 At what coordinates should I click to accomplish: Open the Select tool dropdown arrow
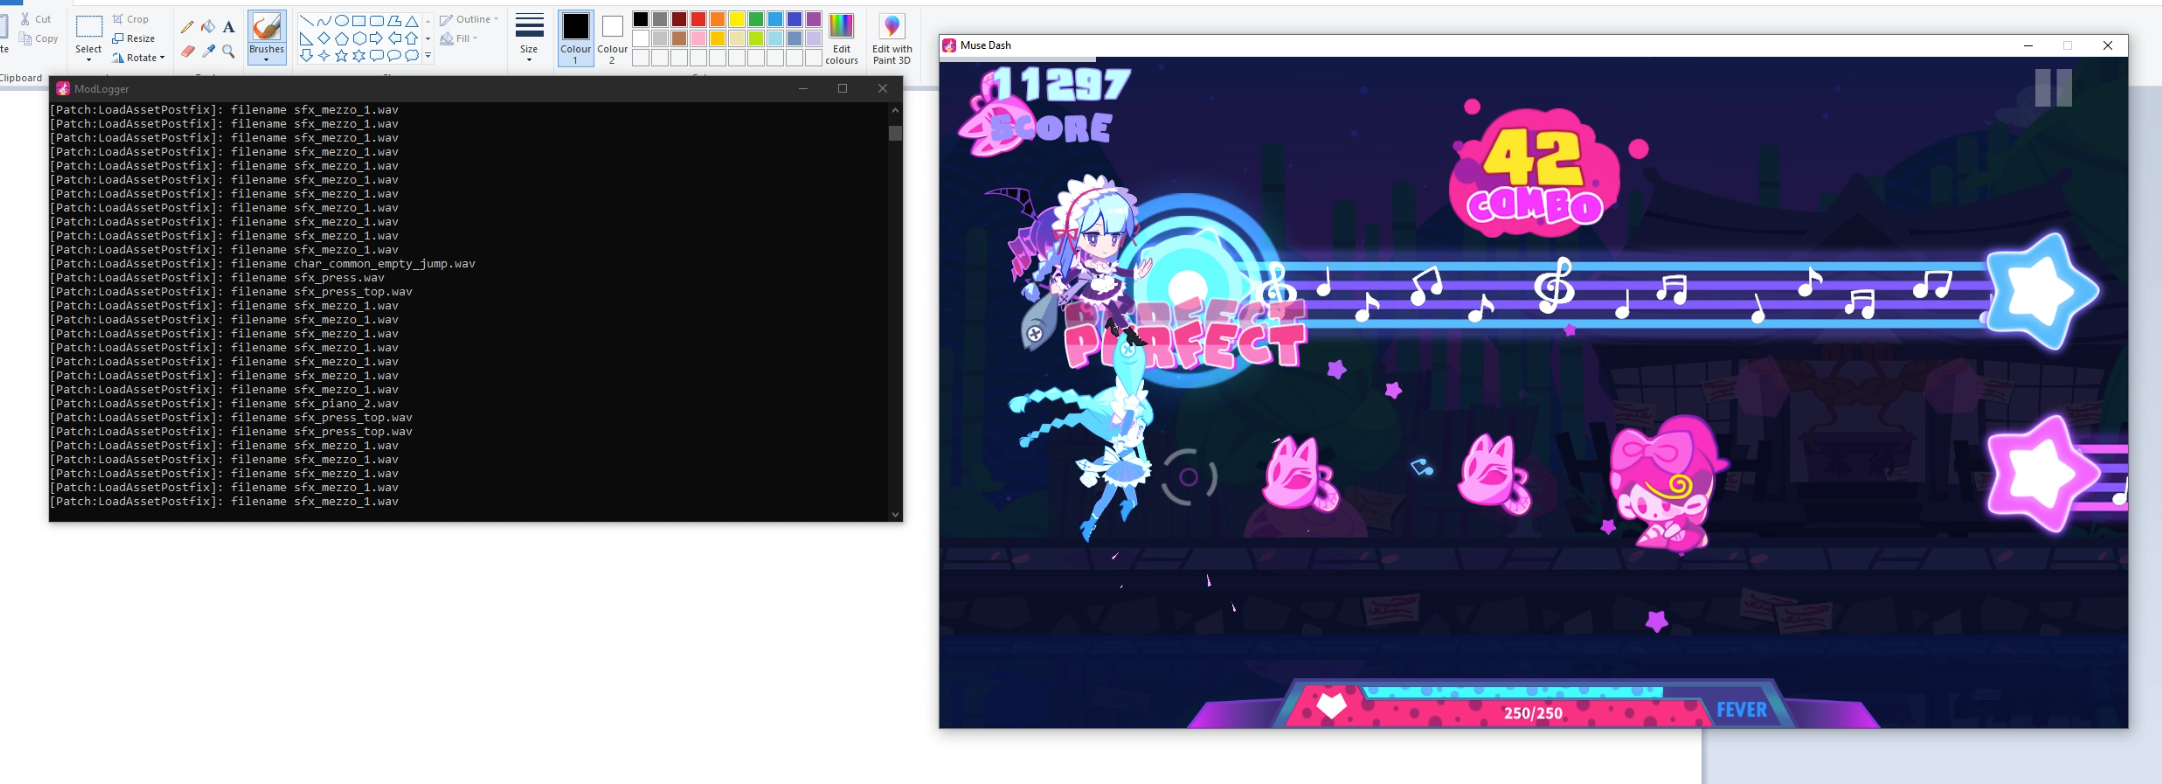point(88,60)
